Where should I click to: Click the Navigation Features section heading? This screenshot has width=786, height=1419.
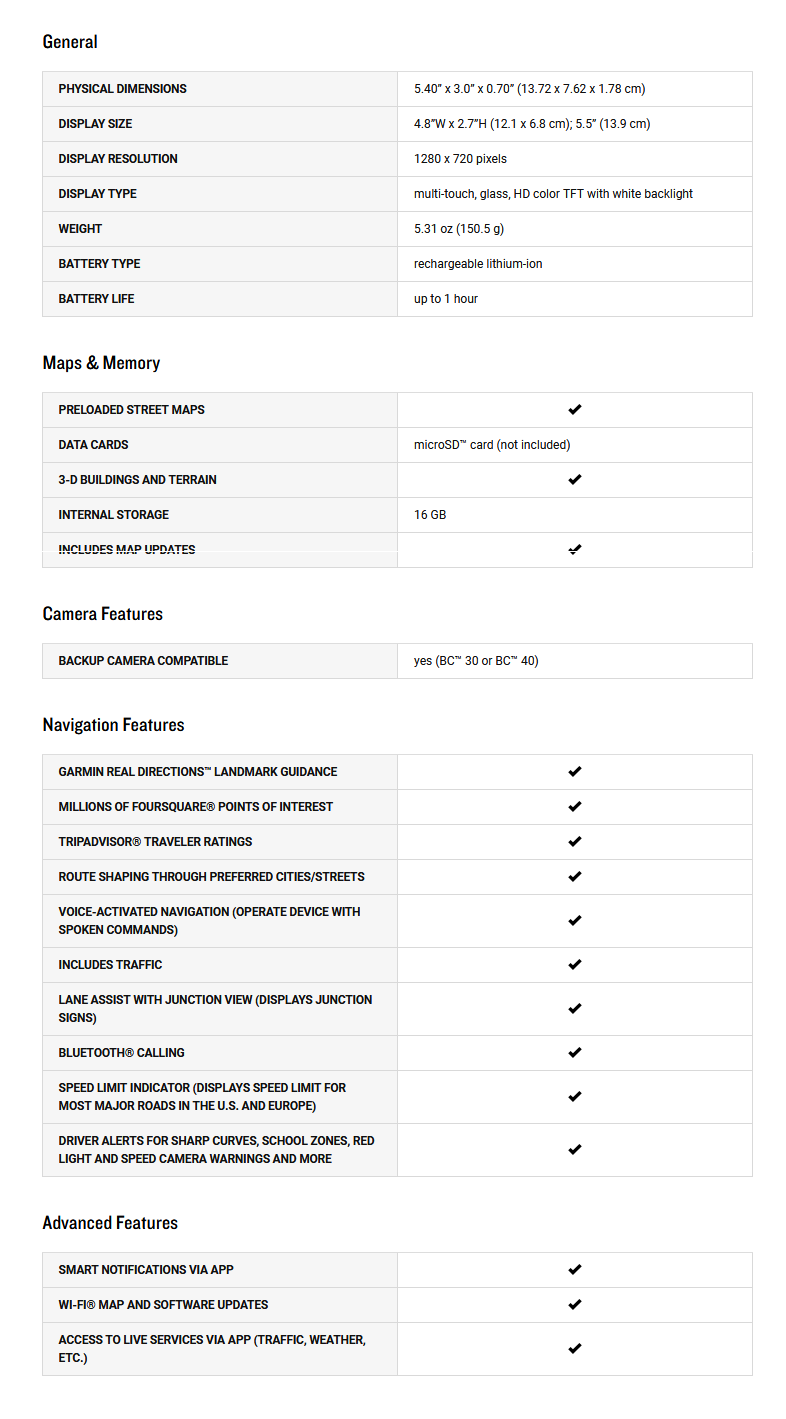click(x=114, y=725)
